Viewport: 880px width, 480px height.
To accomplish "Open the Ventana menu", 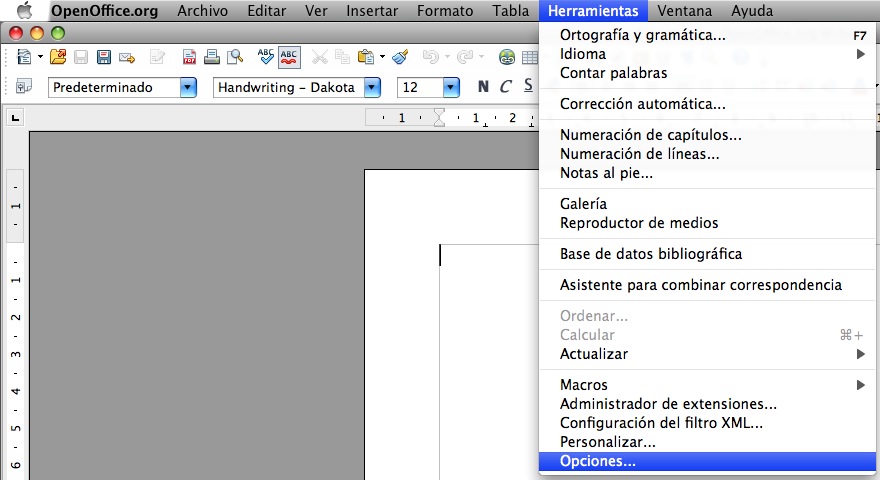I will coord(685,11).
